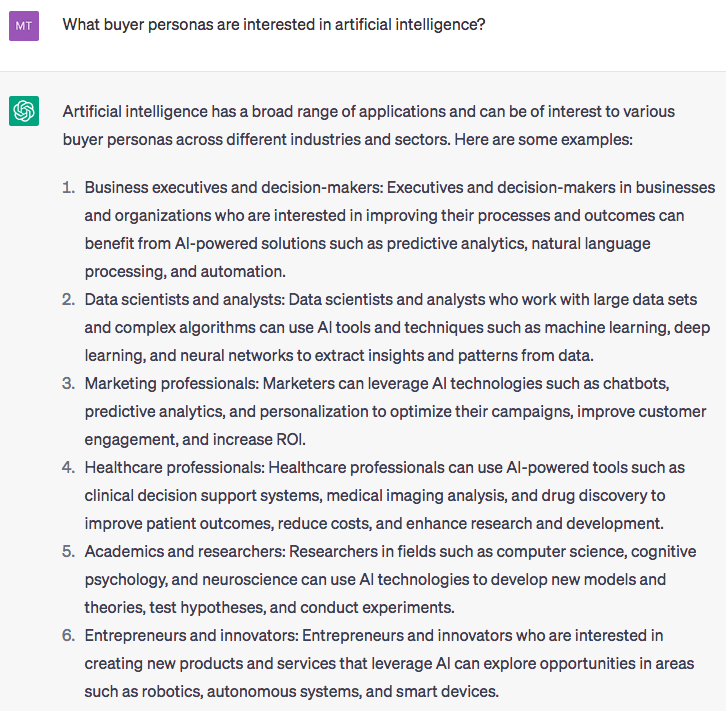Click list number 5 marker
The height and width of the screenshot is (711, 726).
coord(68,551)
